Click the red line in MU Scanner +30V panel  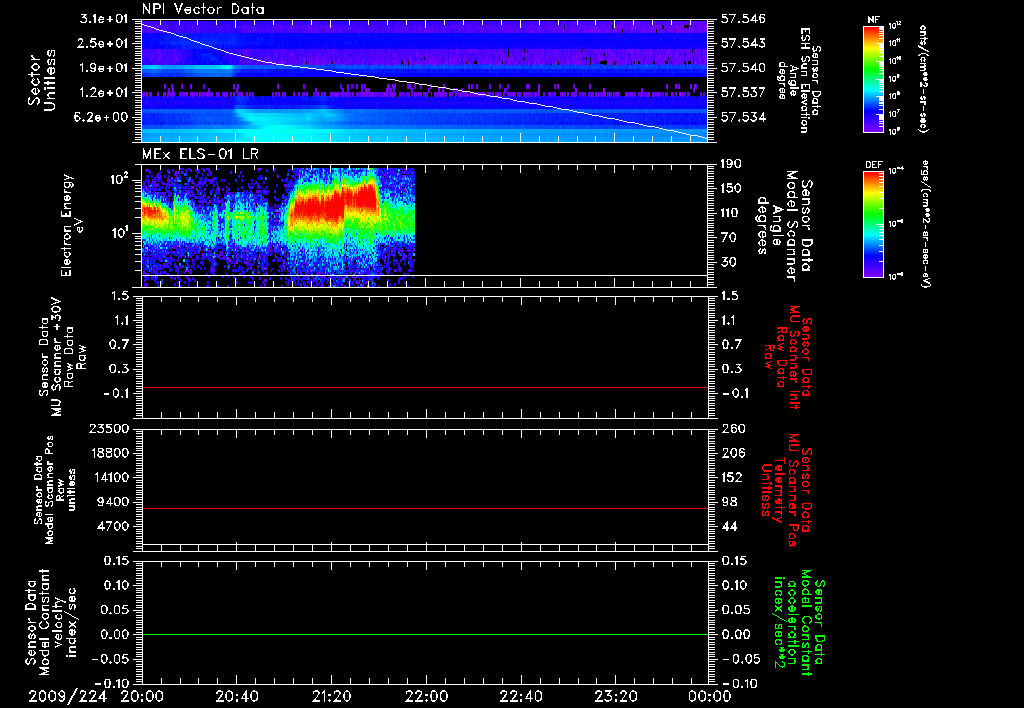click(424, 388)
